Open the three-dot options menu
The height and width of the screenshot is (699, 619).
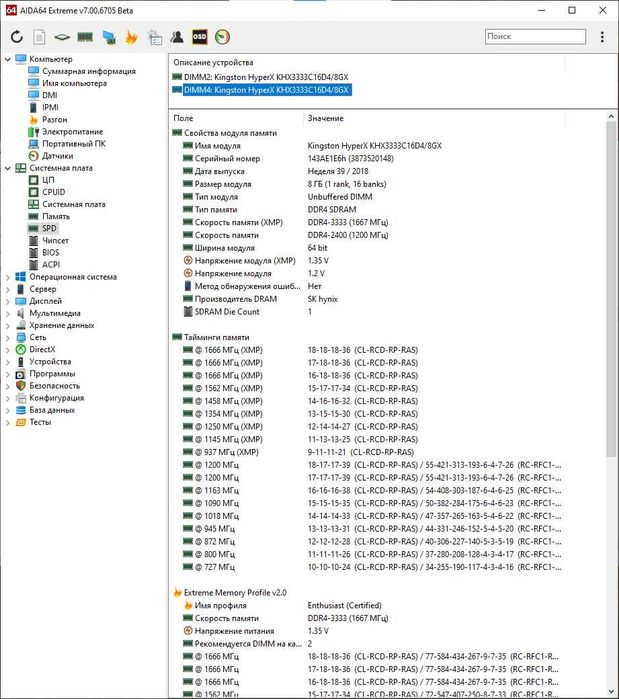click(602, 37)
